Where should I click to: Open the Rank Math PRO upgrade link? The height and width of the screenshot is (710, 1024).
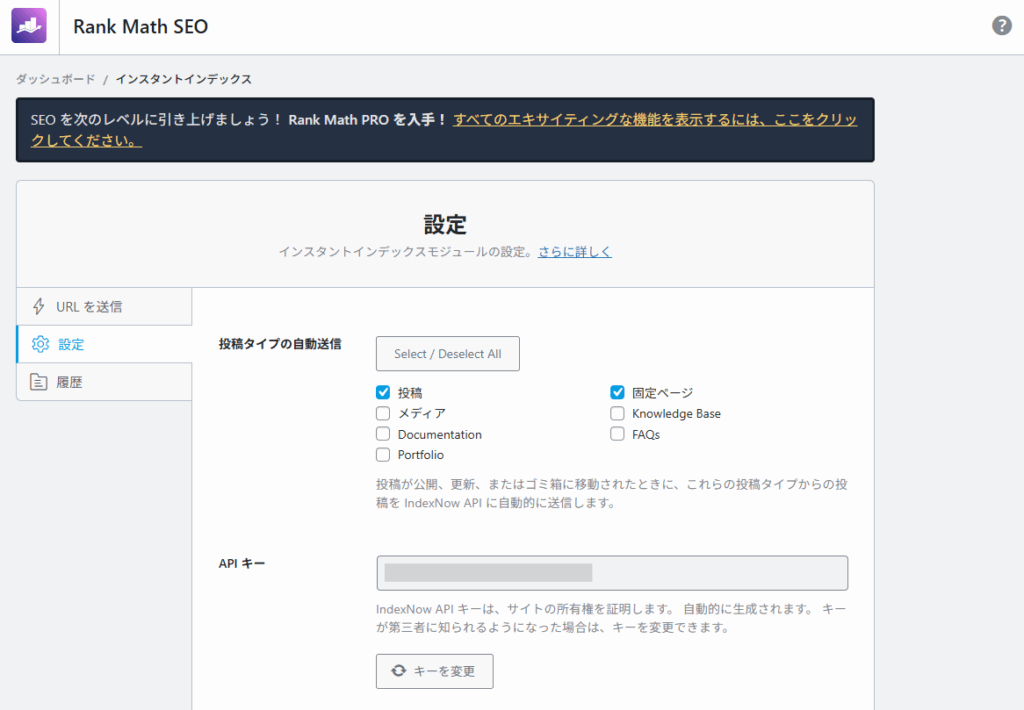click(444, 130)
